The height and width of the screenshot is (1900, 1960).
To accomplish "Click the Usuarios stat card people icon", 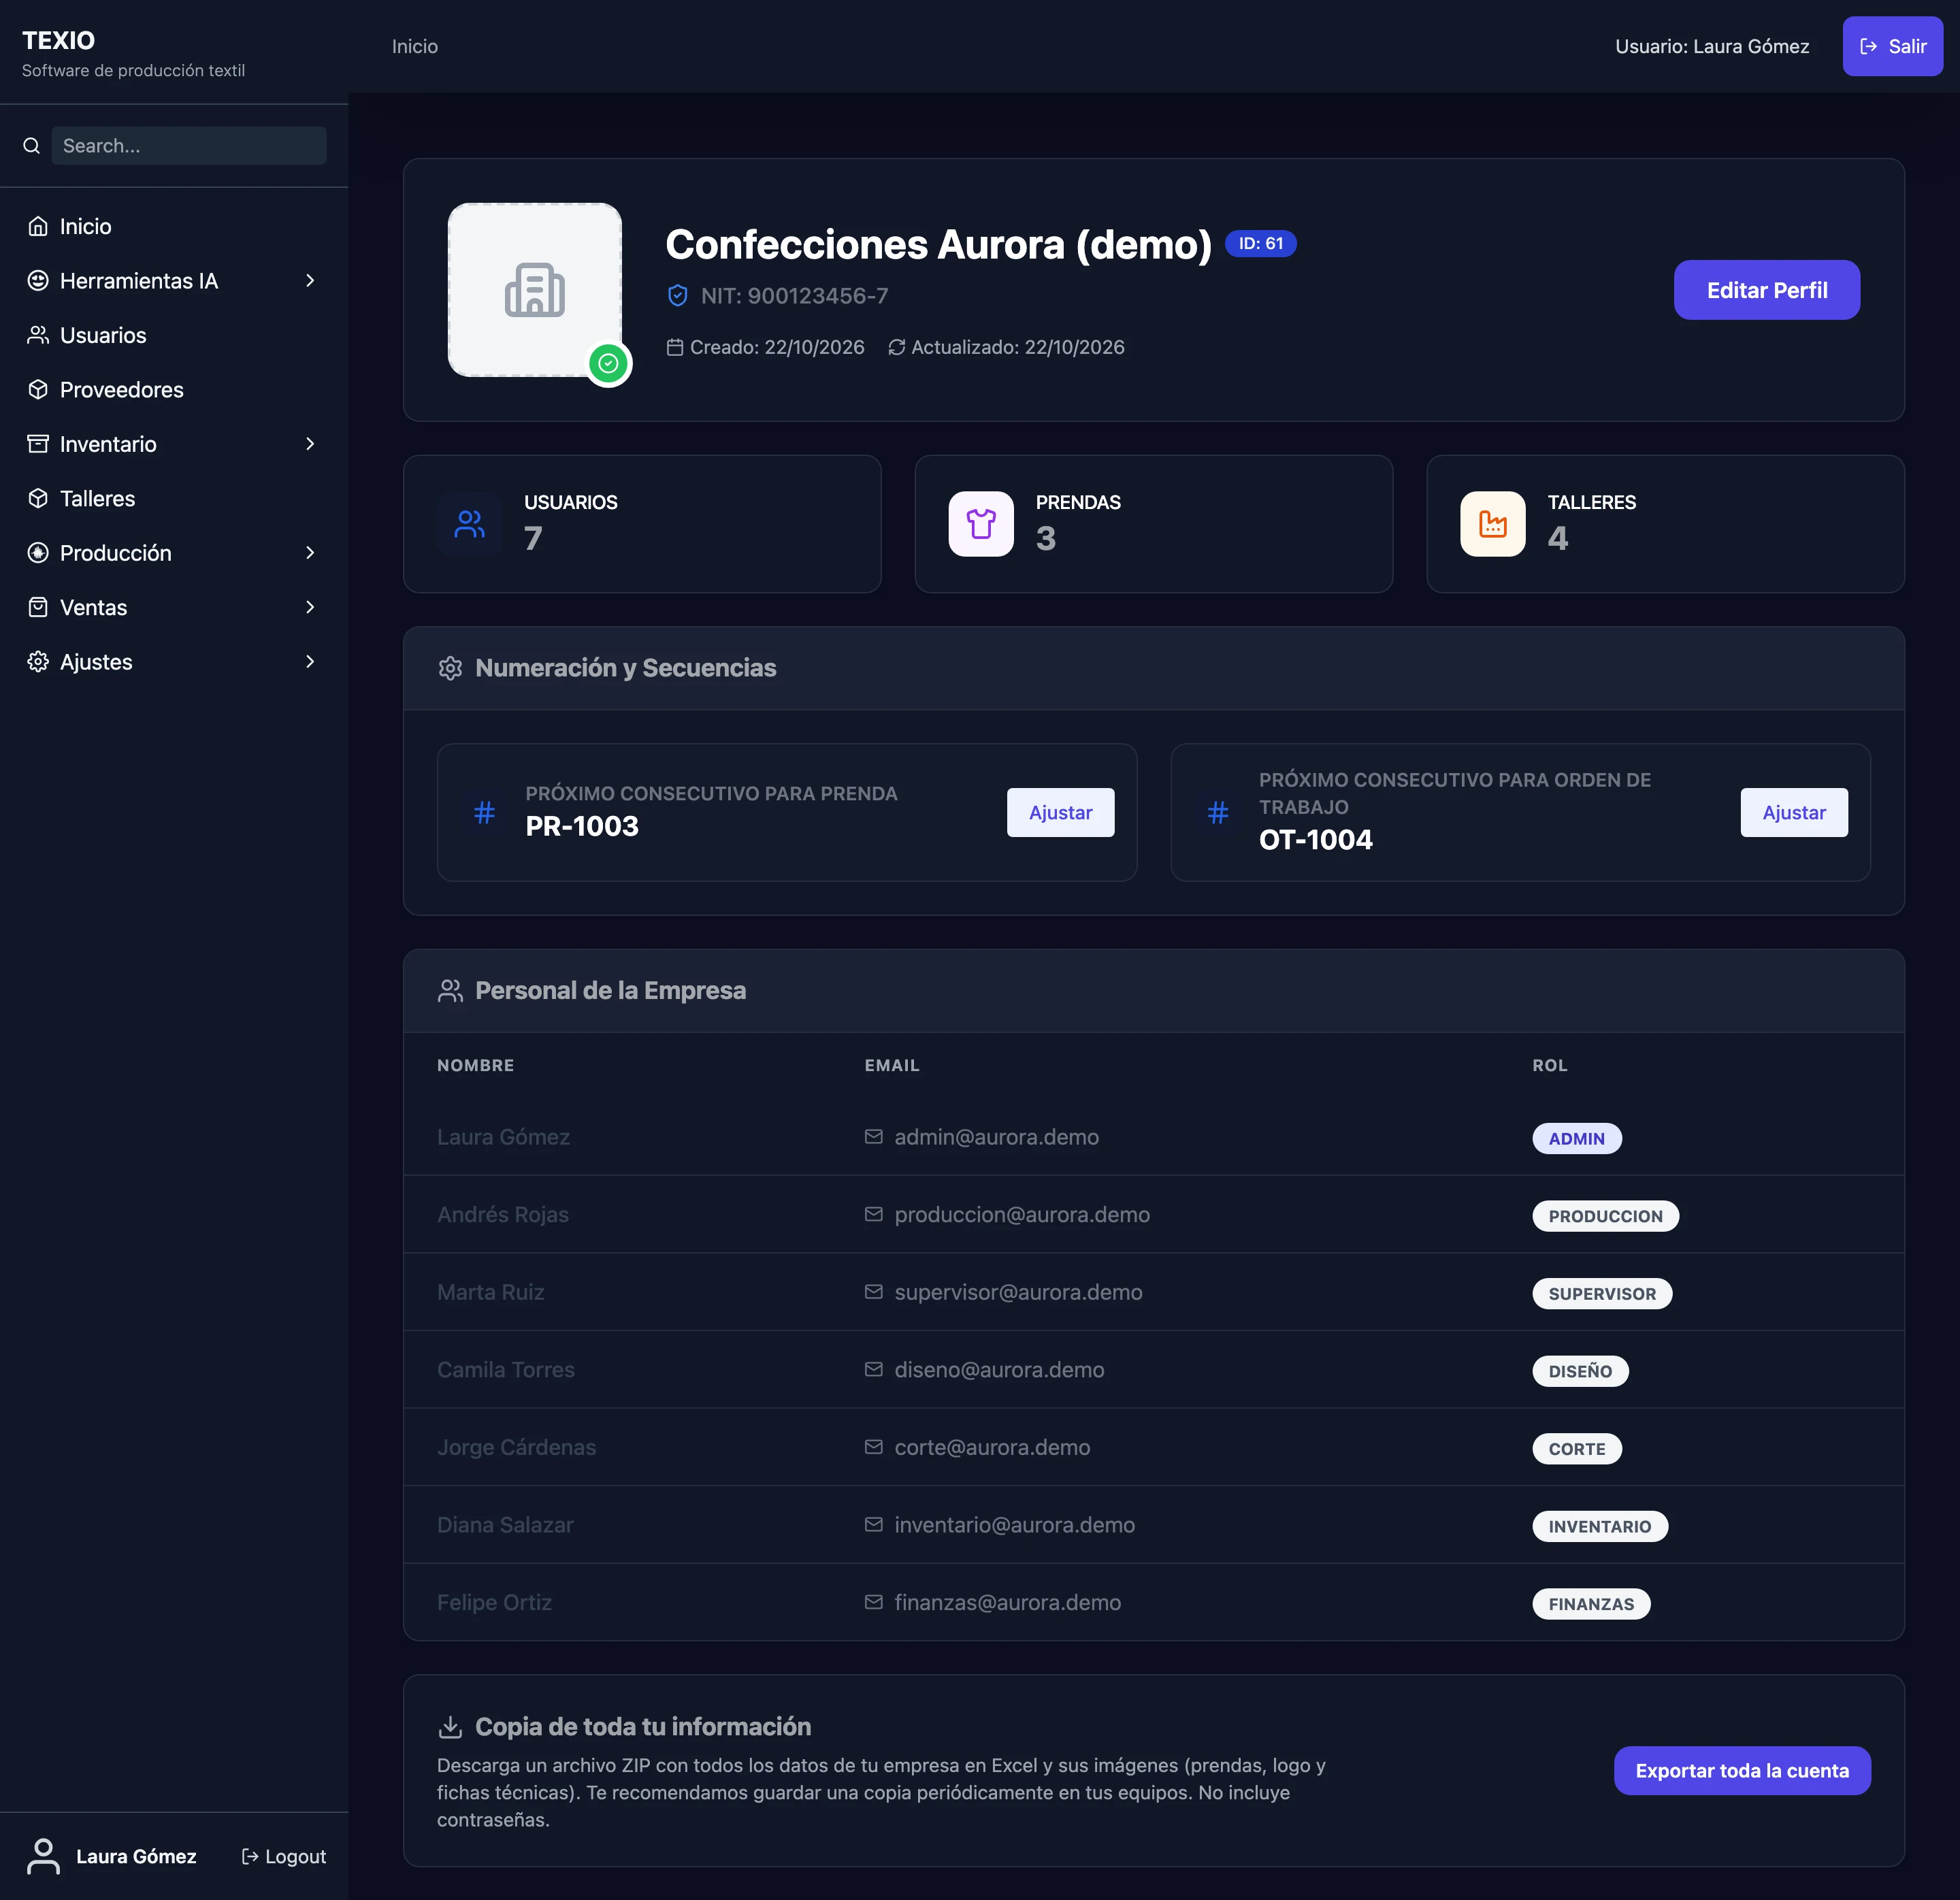I will coord(470,524).
